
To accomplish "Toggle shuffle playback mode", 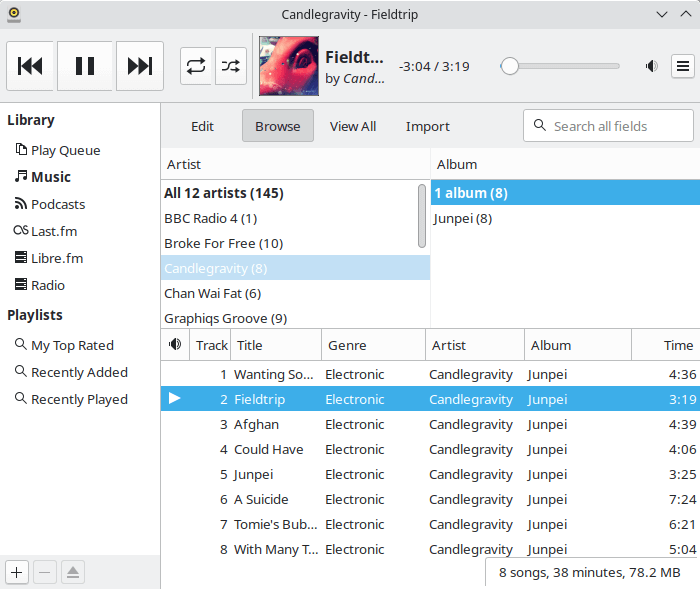I will [231, 66].
